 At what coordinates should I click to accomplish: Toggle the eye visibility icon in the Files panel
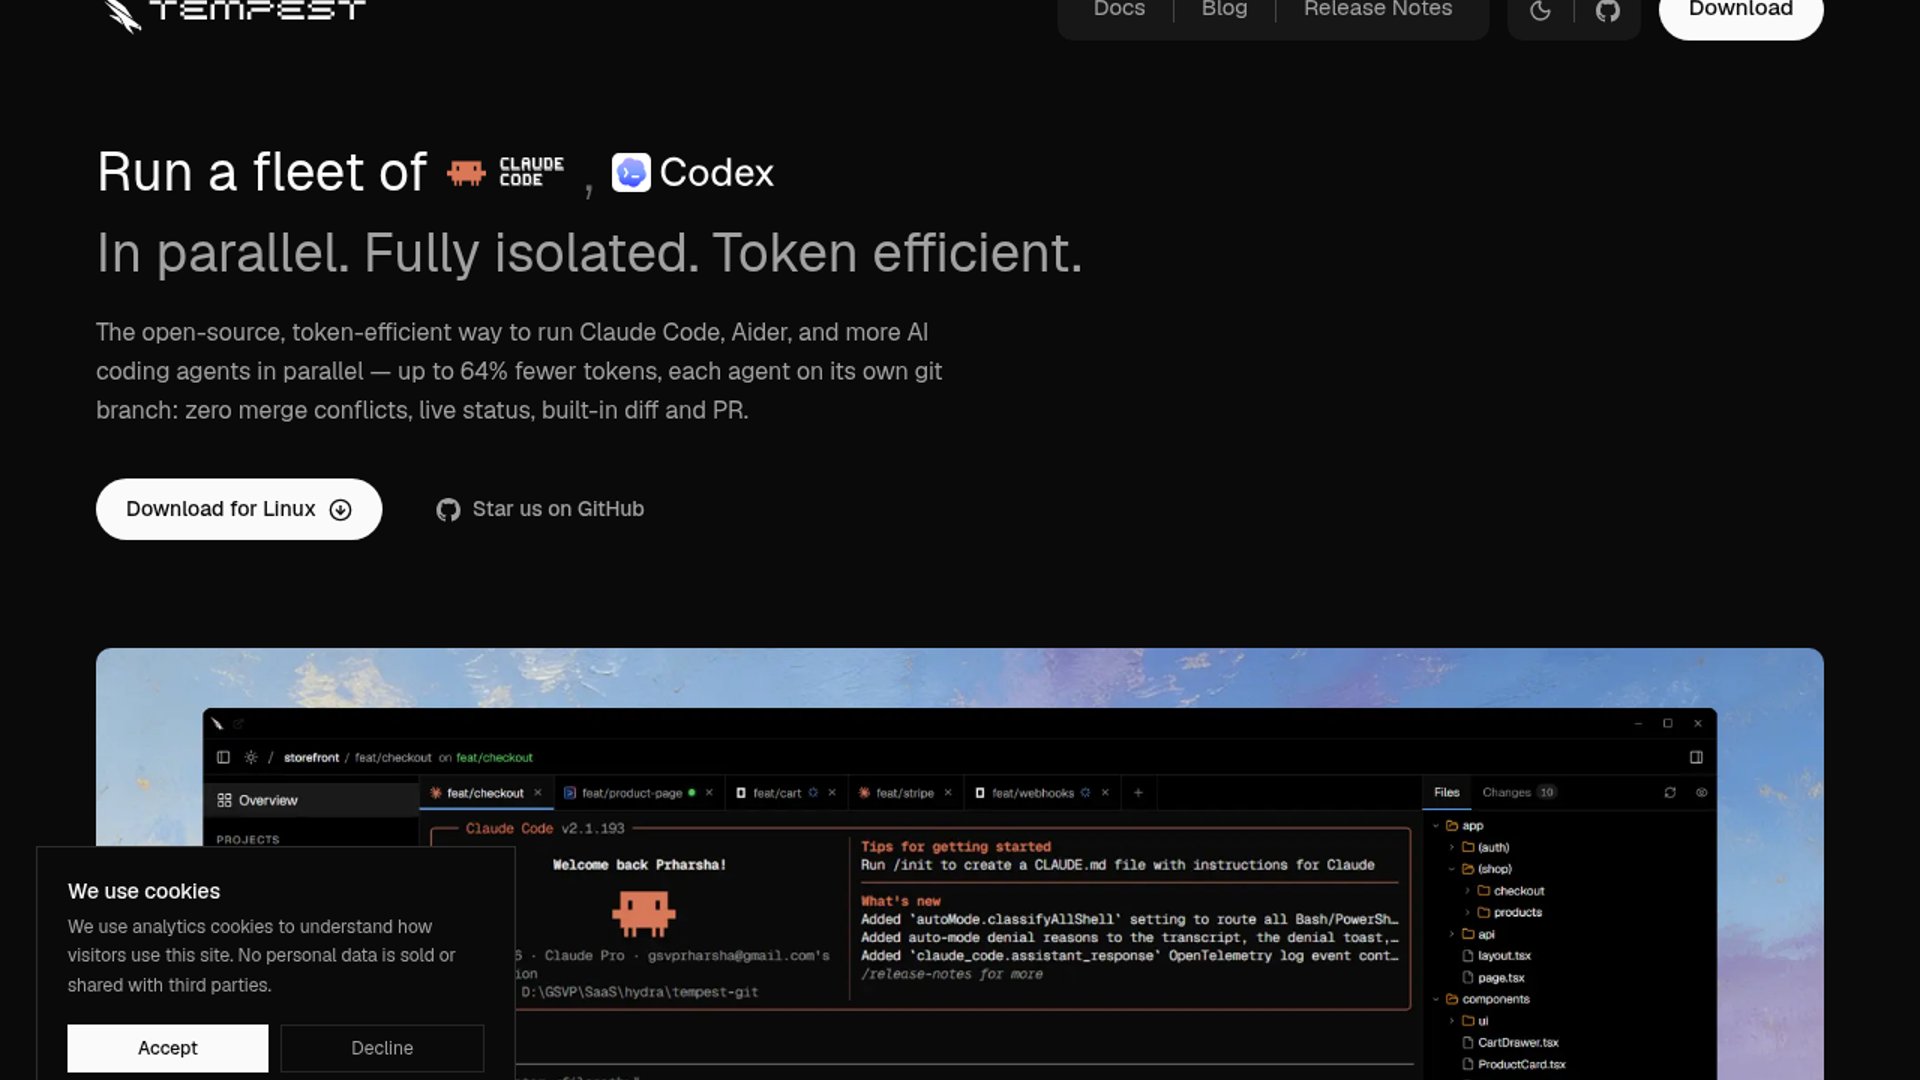[x=1701, y=792]
